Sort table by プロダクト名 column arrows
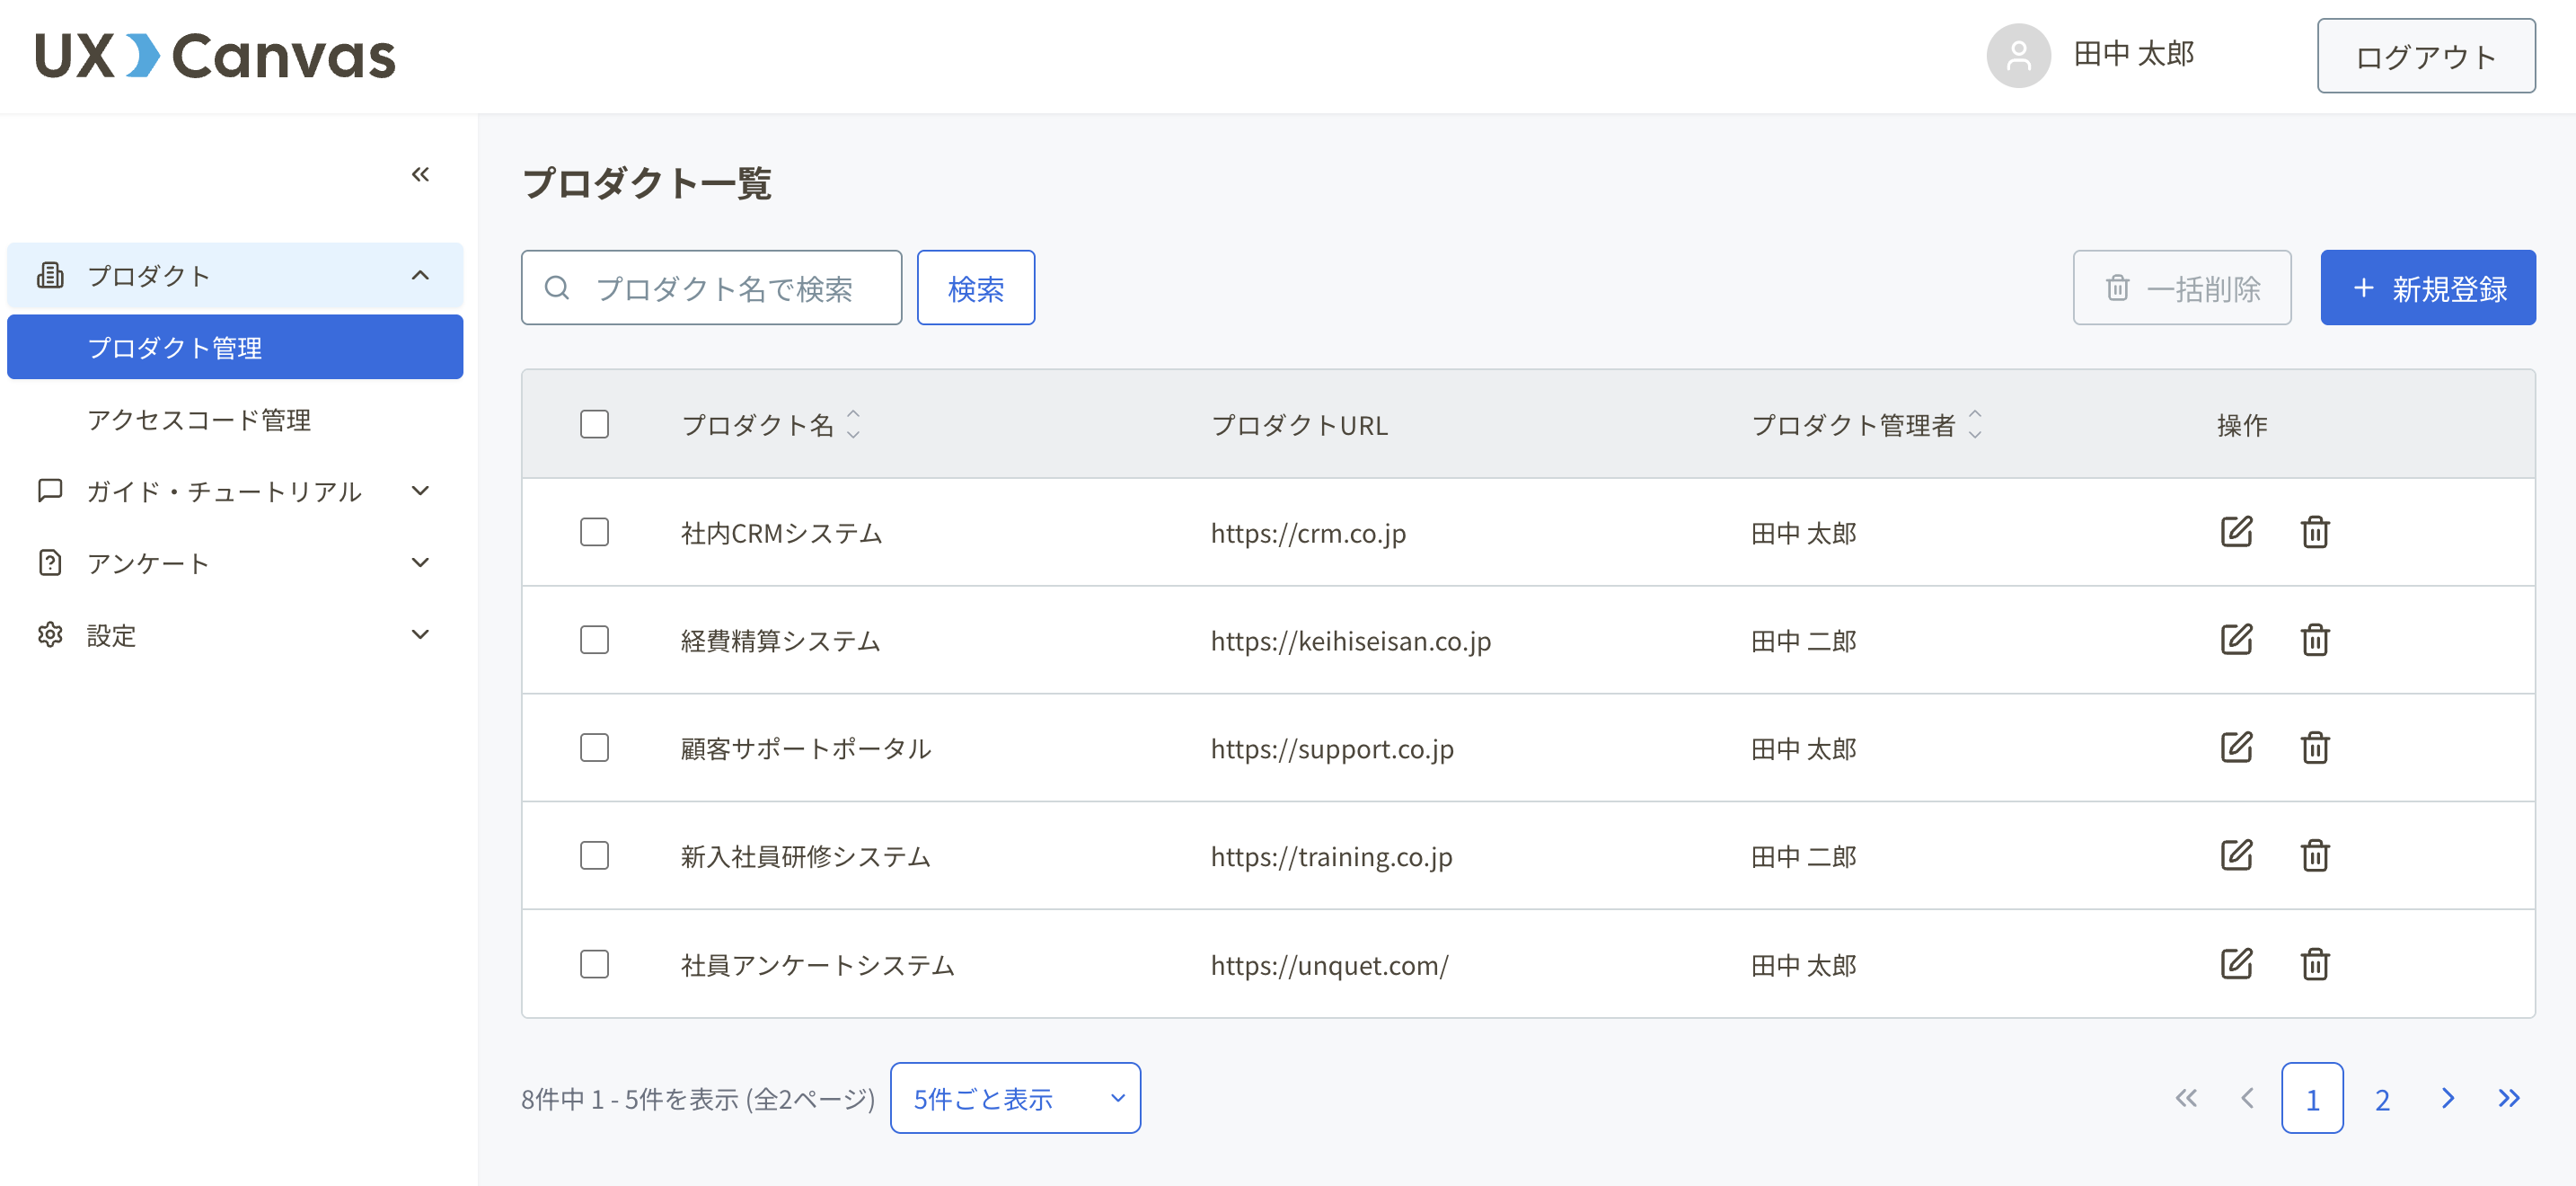 (x=852, y=425)
